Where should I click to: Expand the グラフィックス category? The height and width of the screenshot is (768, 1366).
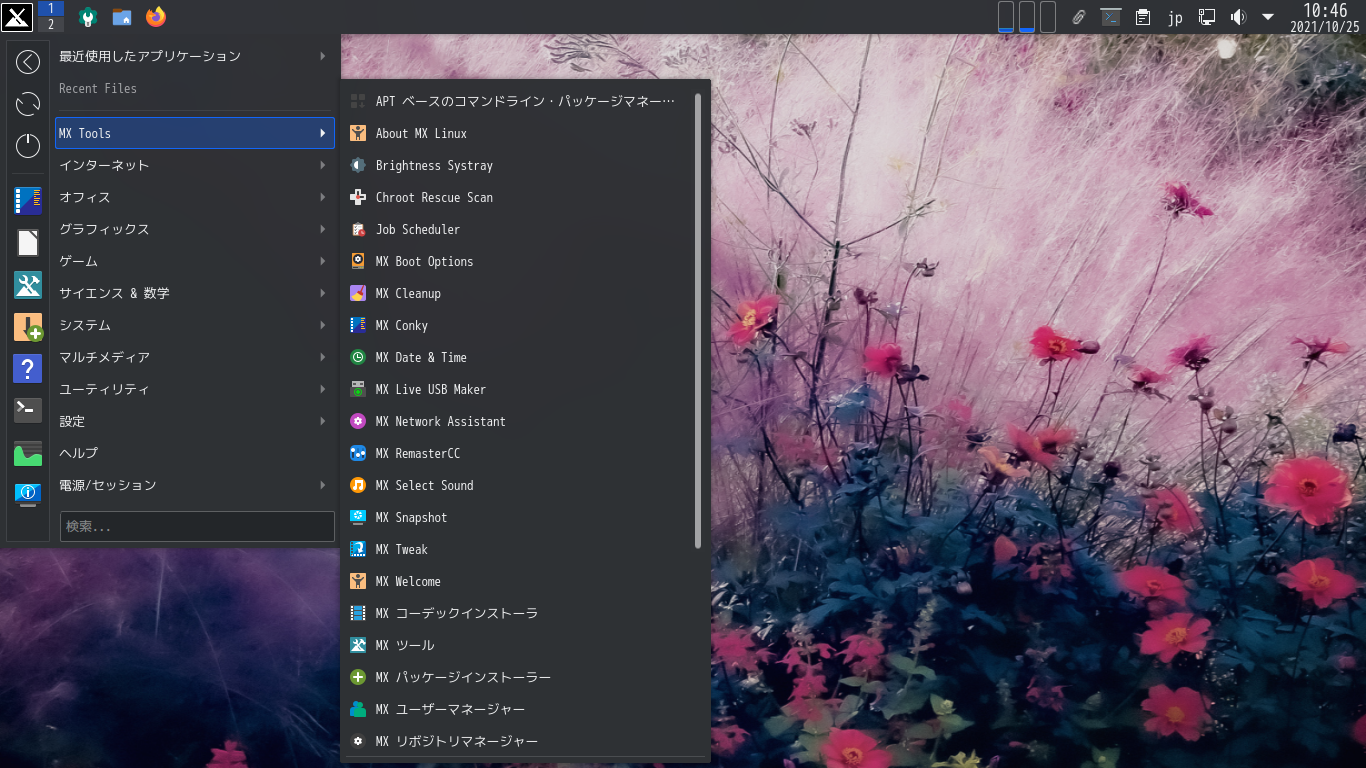(x=195, y=229)
